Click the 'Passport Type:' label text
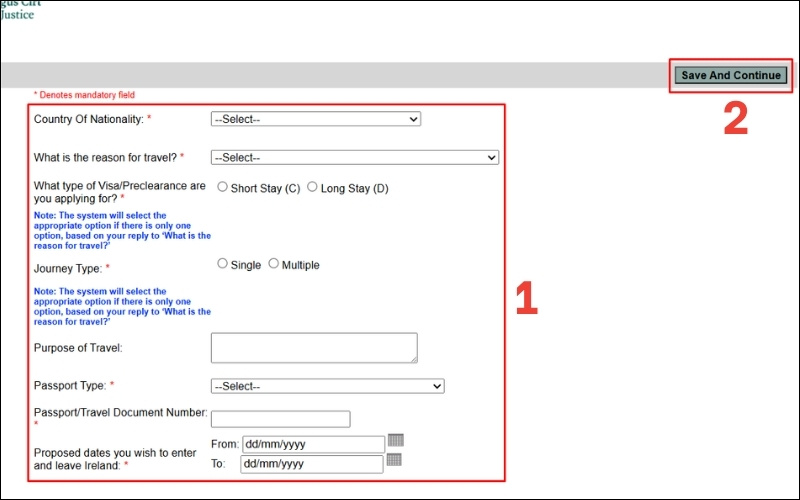Screen dimensions: 800x500 click(70, 385)
